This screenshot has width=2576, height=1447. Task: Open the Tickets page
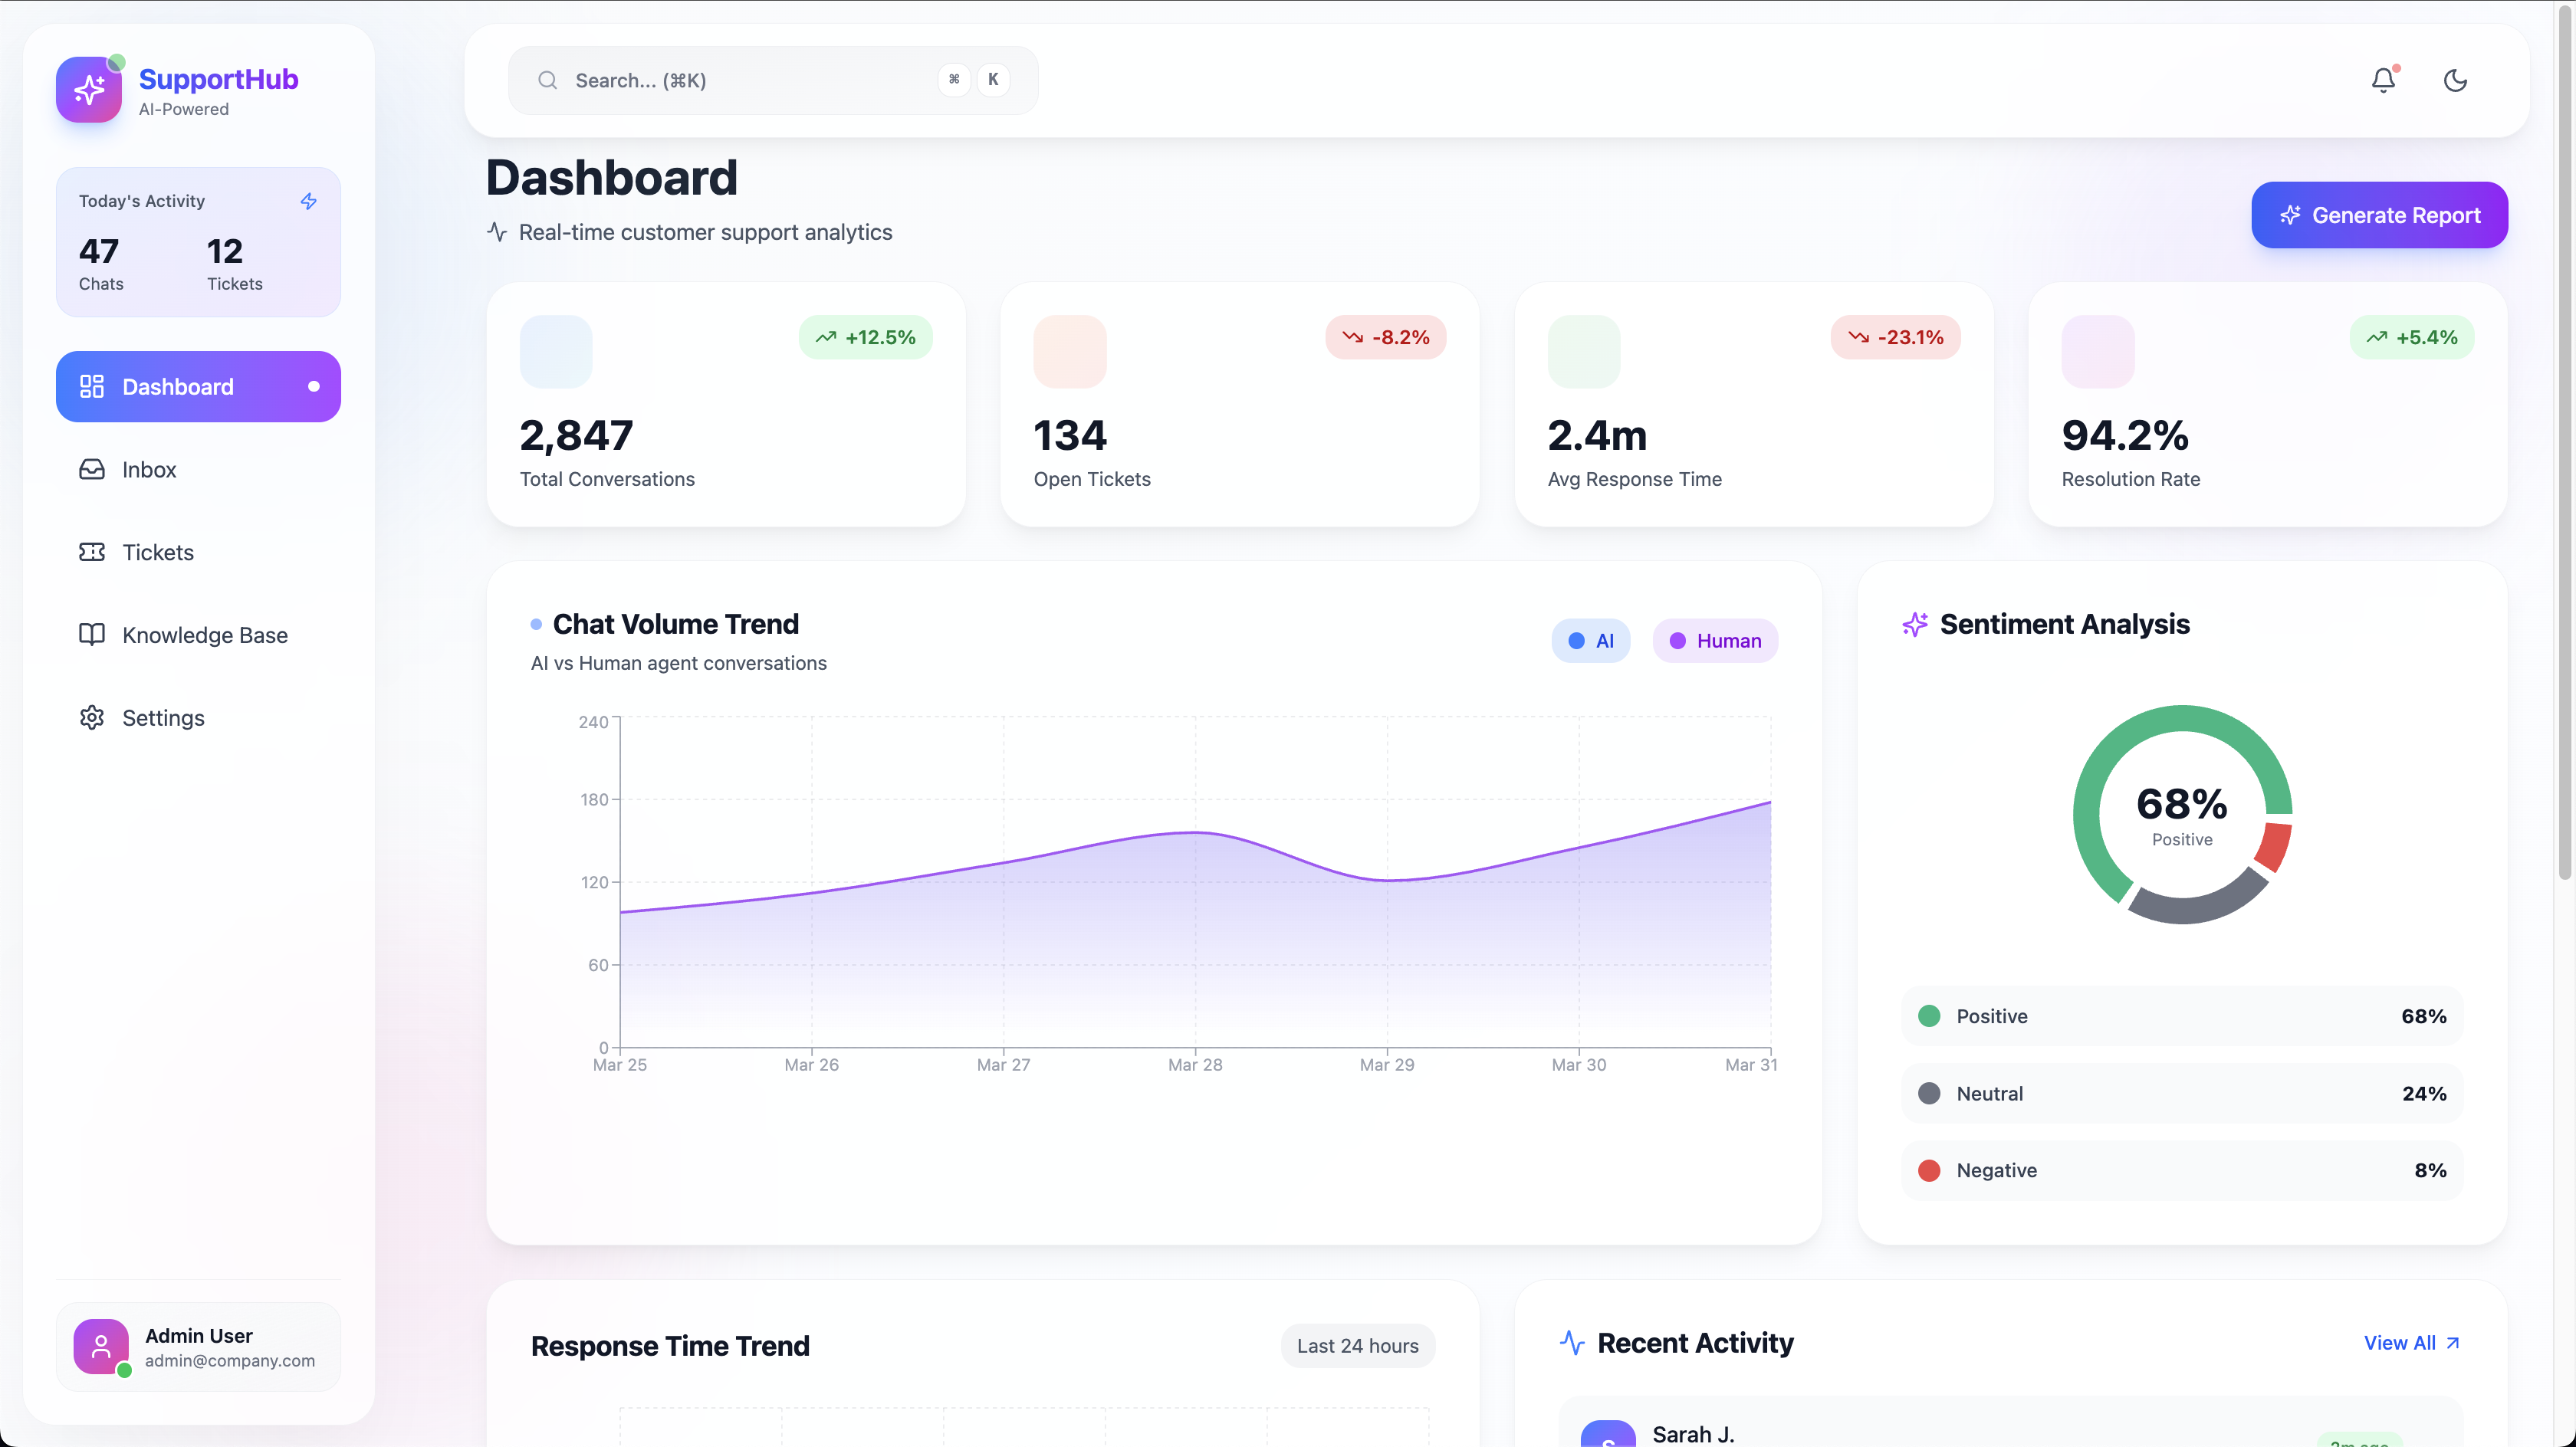click(157, 553)
